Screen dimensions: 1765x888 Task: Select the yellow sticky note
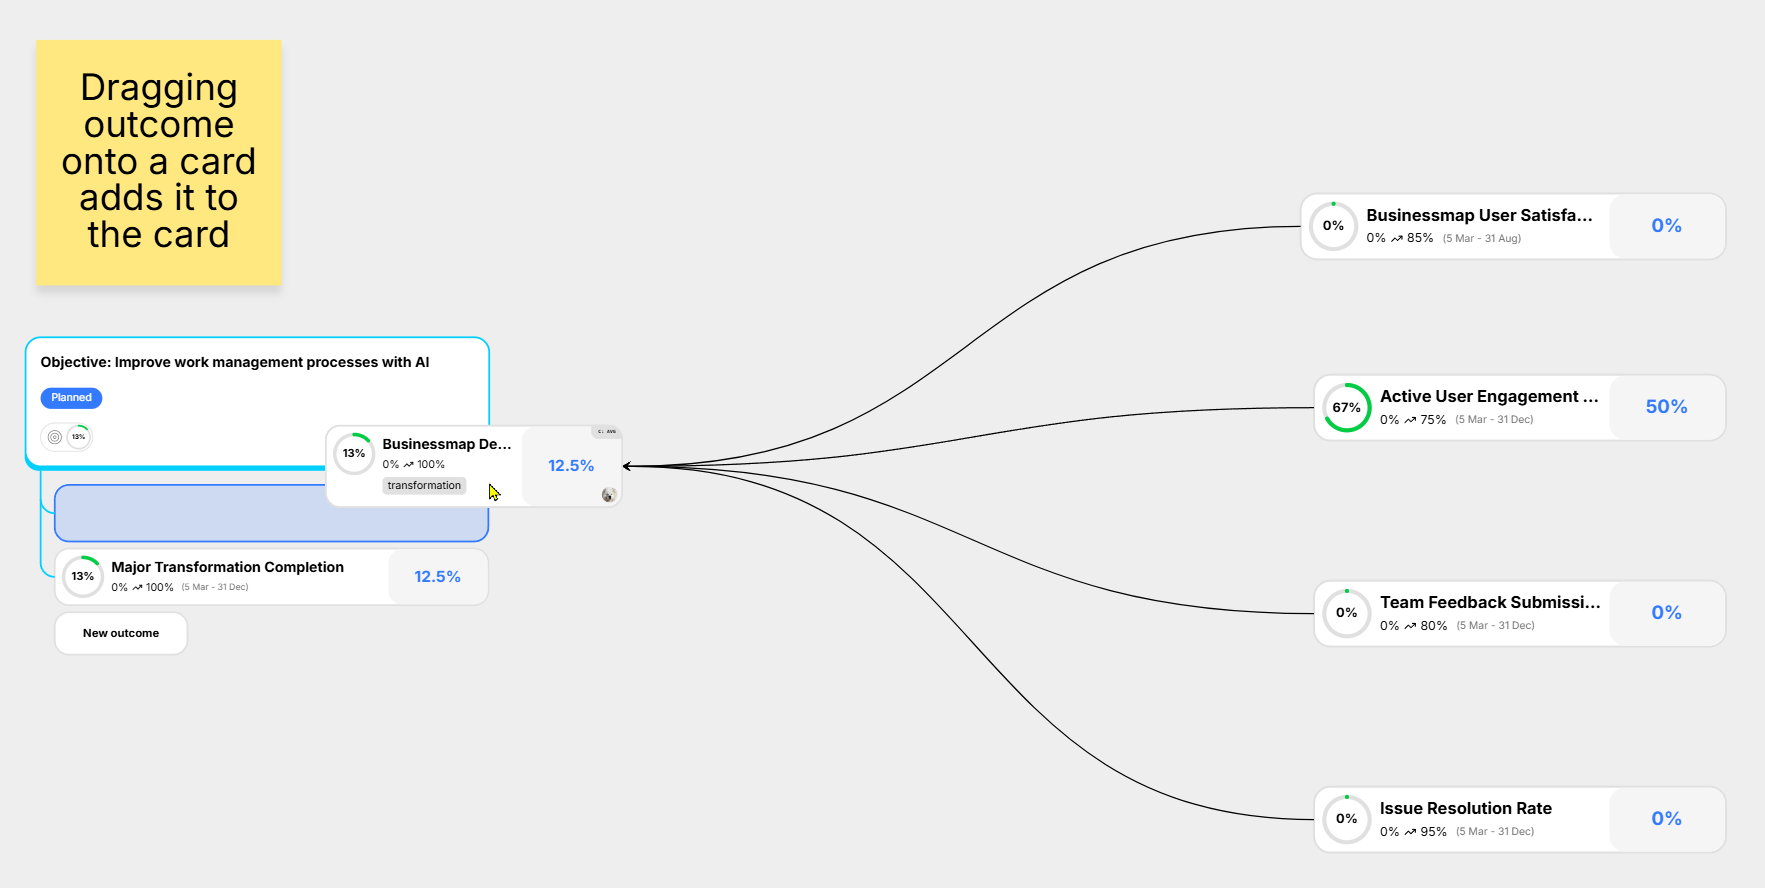[159, 162]
